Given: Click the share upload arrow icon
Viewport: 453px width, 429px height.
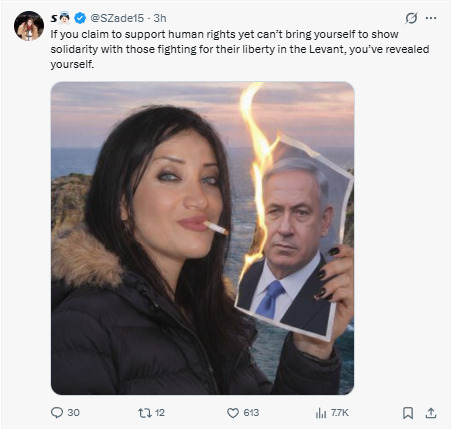Looking at the screenshot, I should (x=431, y=413).
